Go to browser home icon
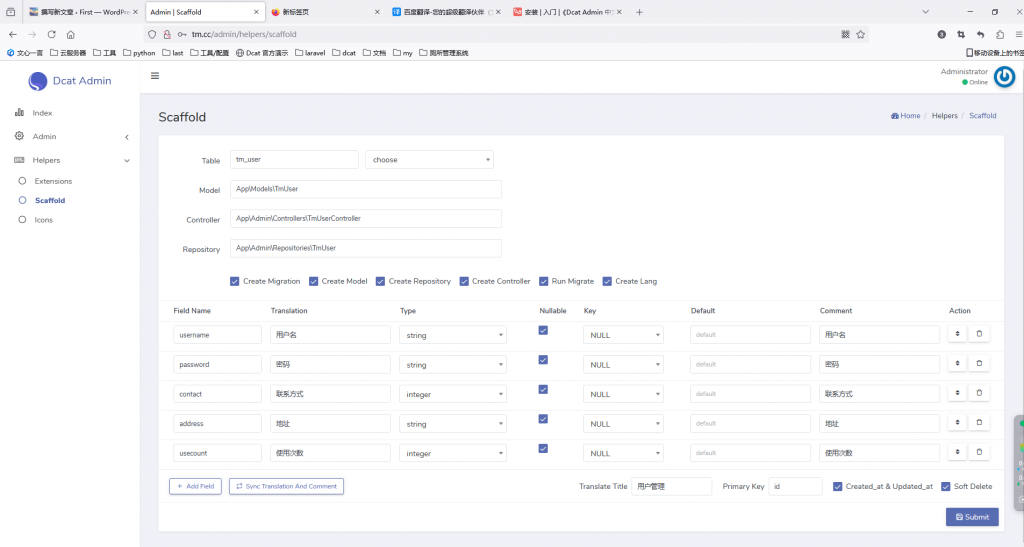Image resolution: width=1024 pixels, height=547 pixels. [71, 35]
